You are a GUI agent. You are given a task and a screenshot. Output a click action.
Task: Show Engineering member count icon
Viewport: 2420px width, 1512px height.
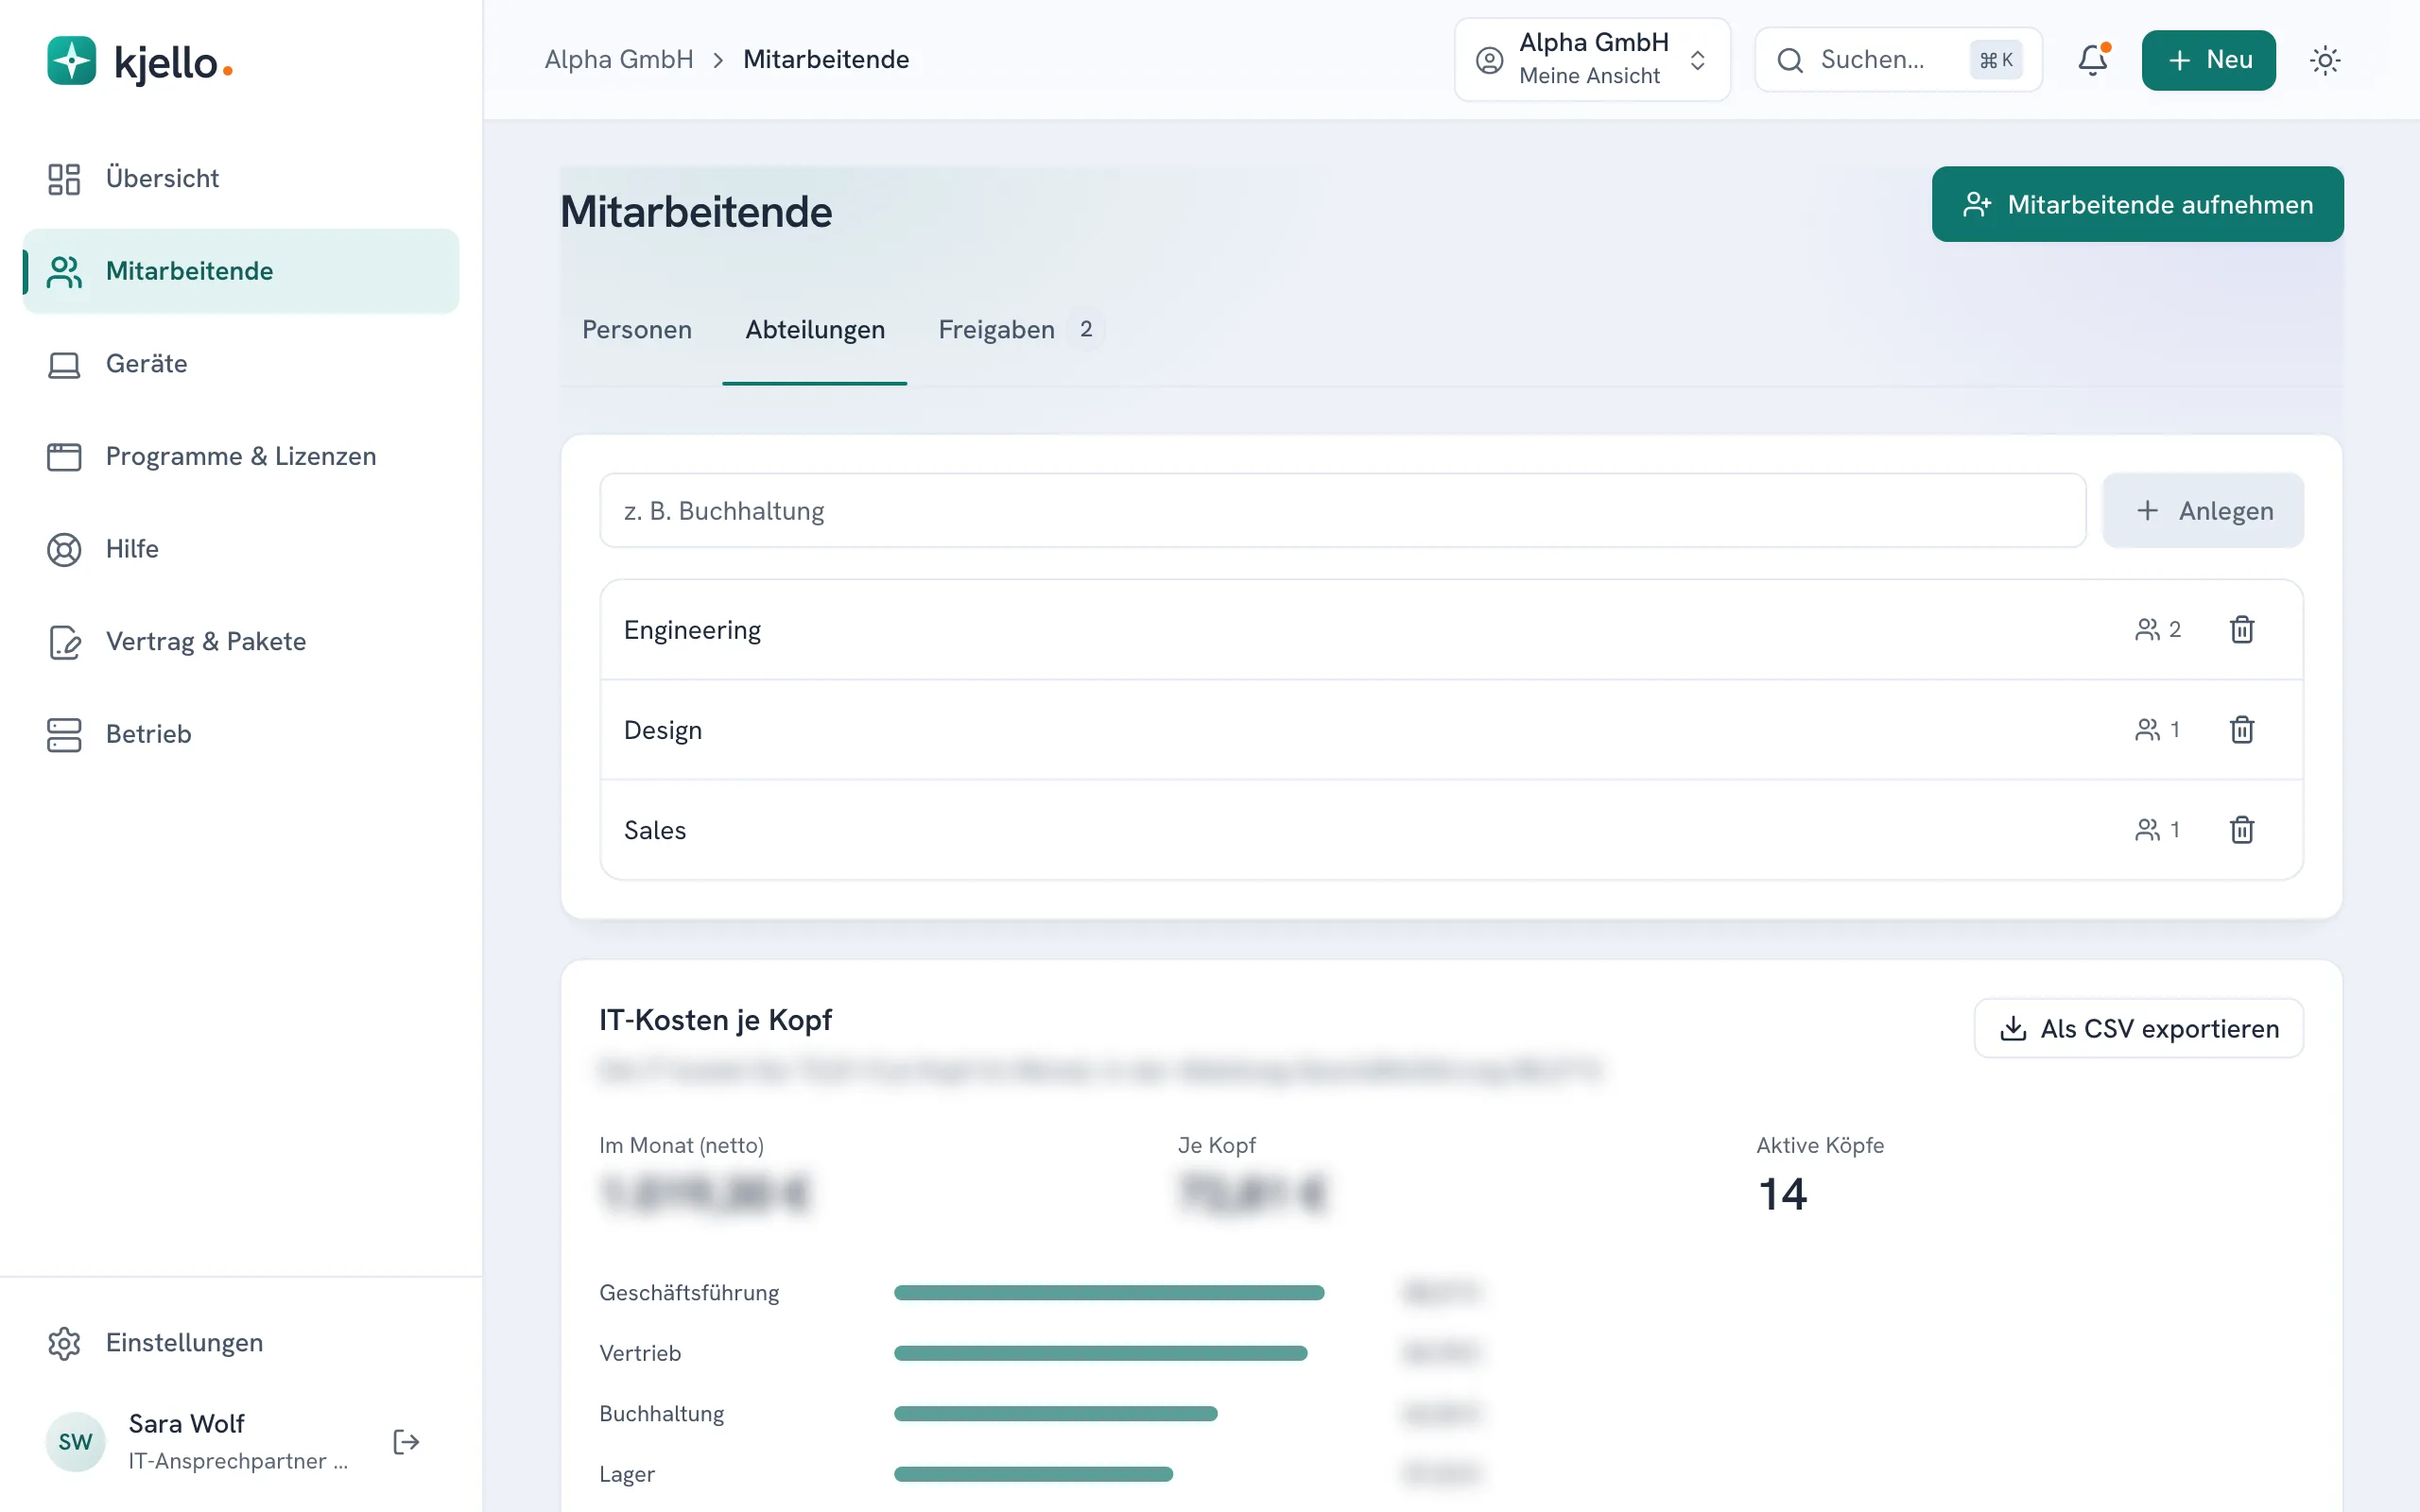[2147, 629]
